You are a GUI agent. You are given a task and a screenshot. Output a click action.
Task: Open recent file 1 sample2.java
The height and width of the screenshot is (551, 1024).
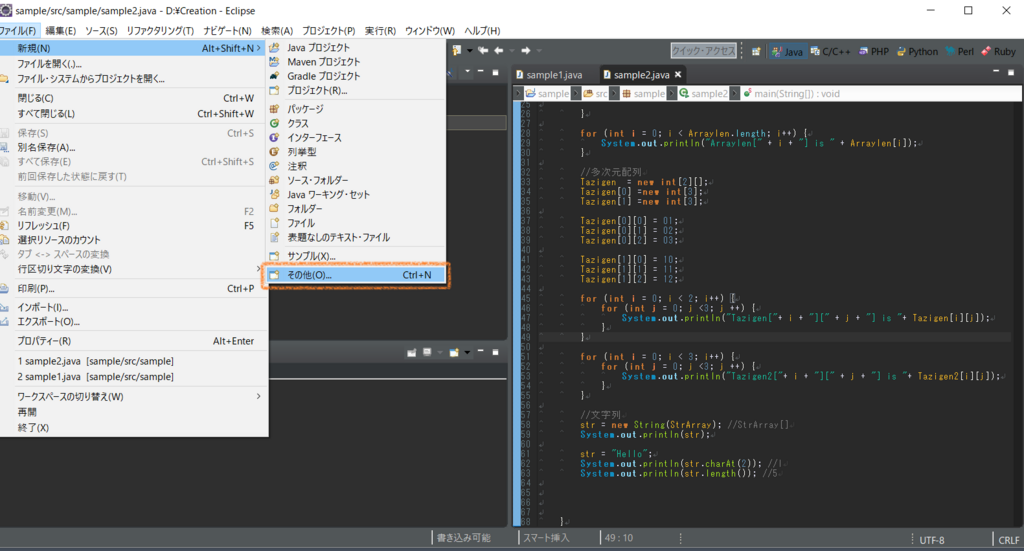click(x=95, y=361)
